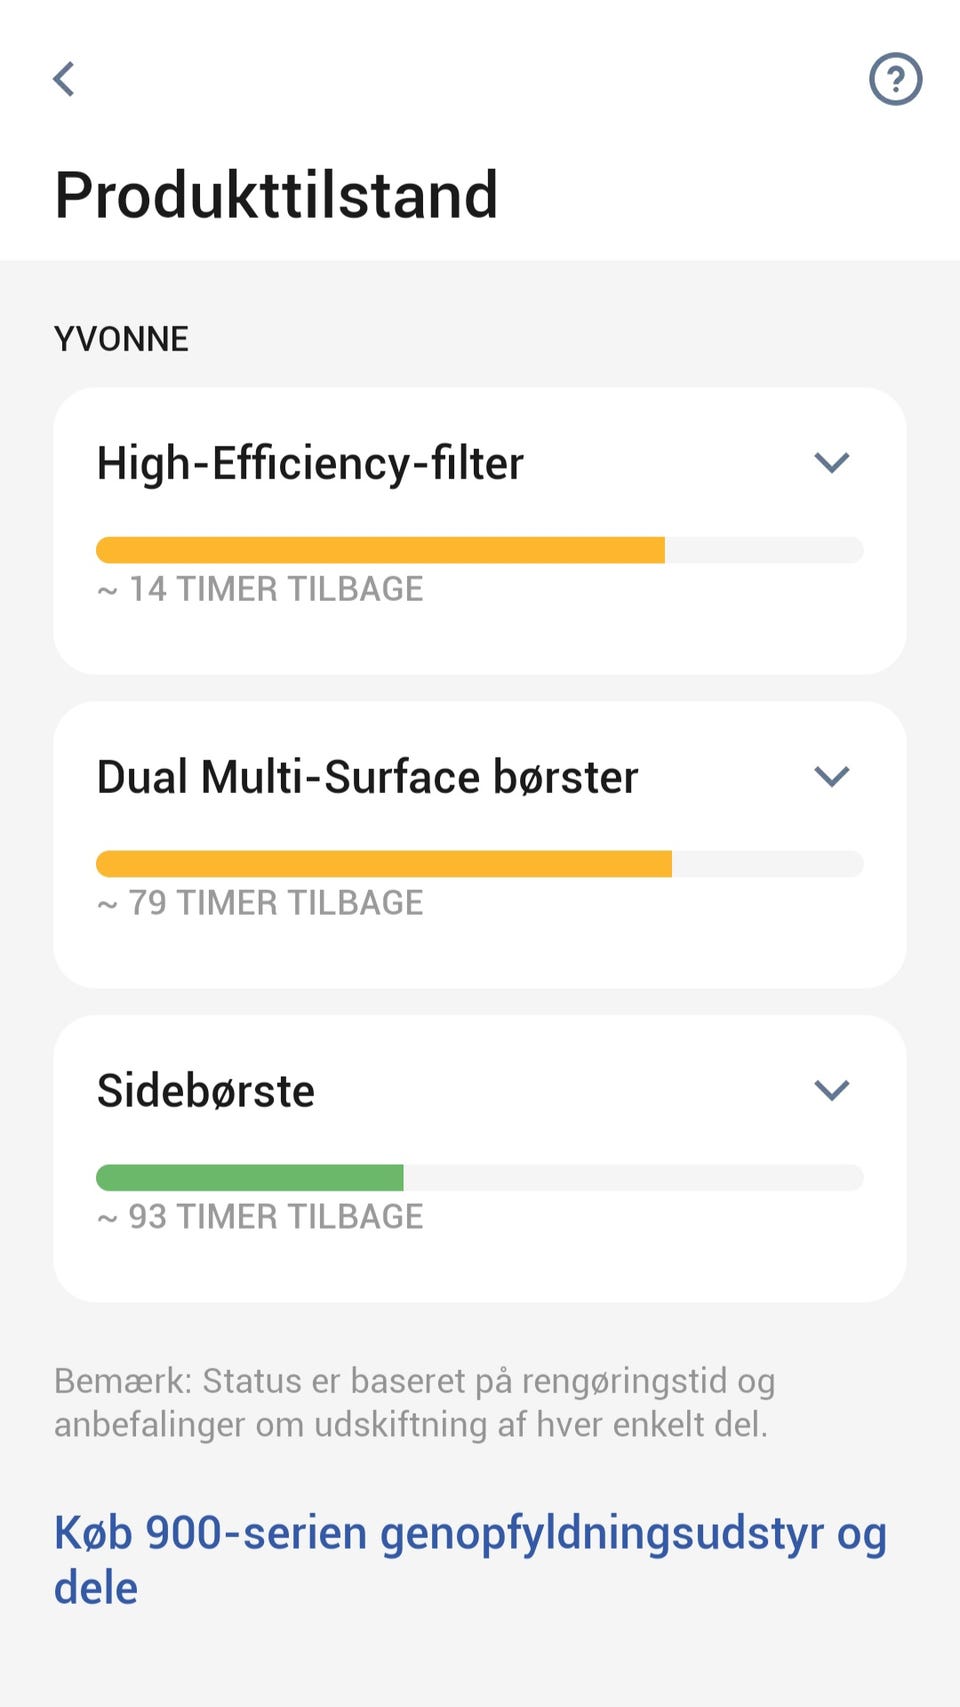Tap the Produkttilstand page heading

[276, 195]
